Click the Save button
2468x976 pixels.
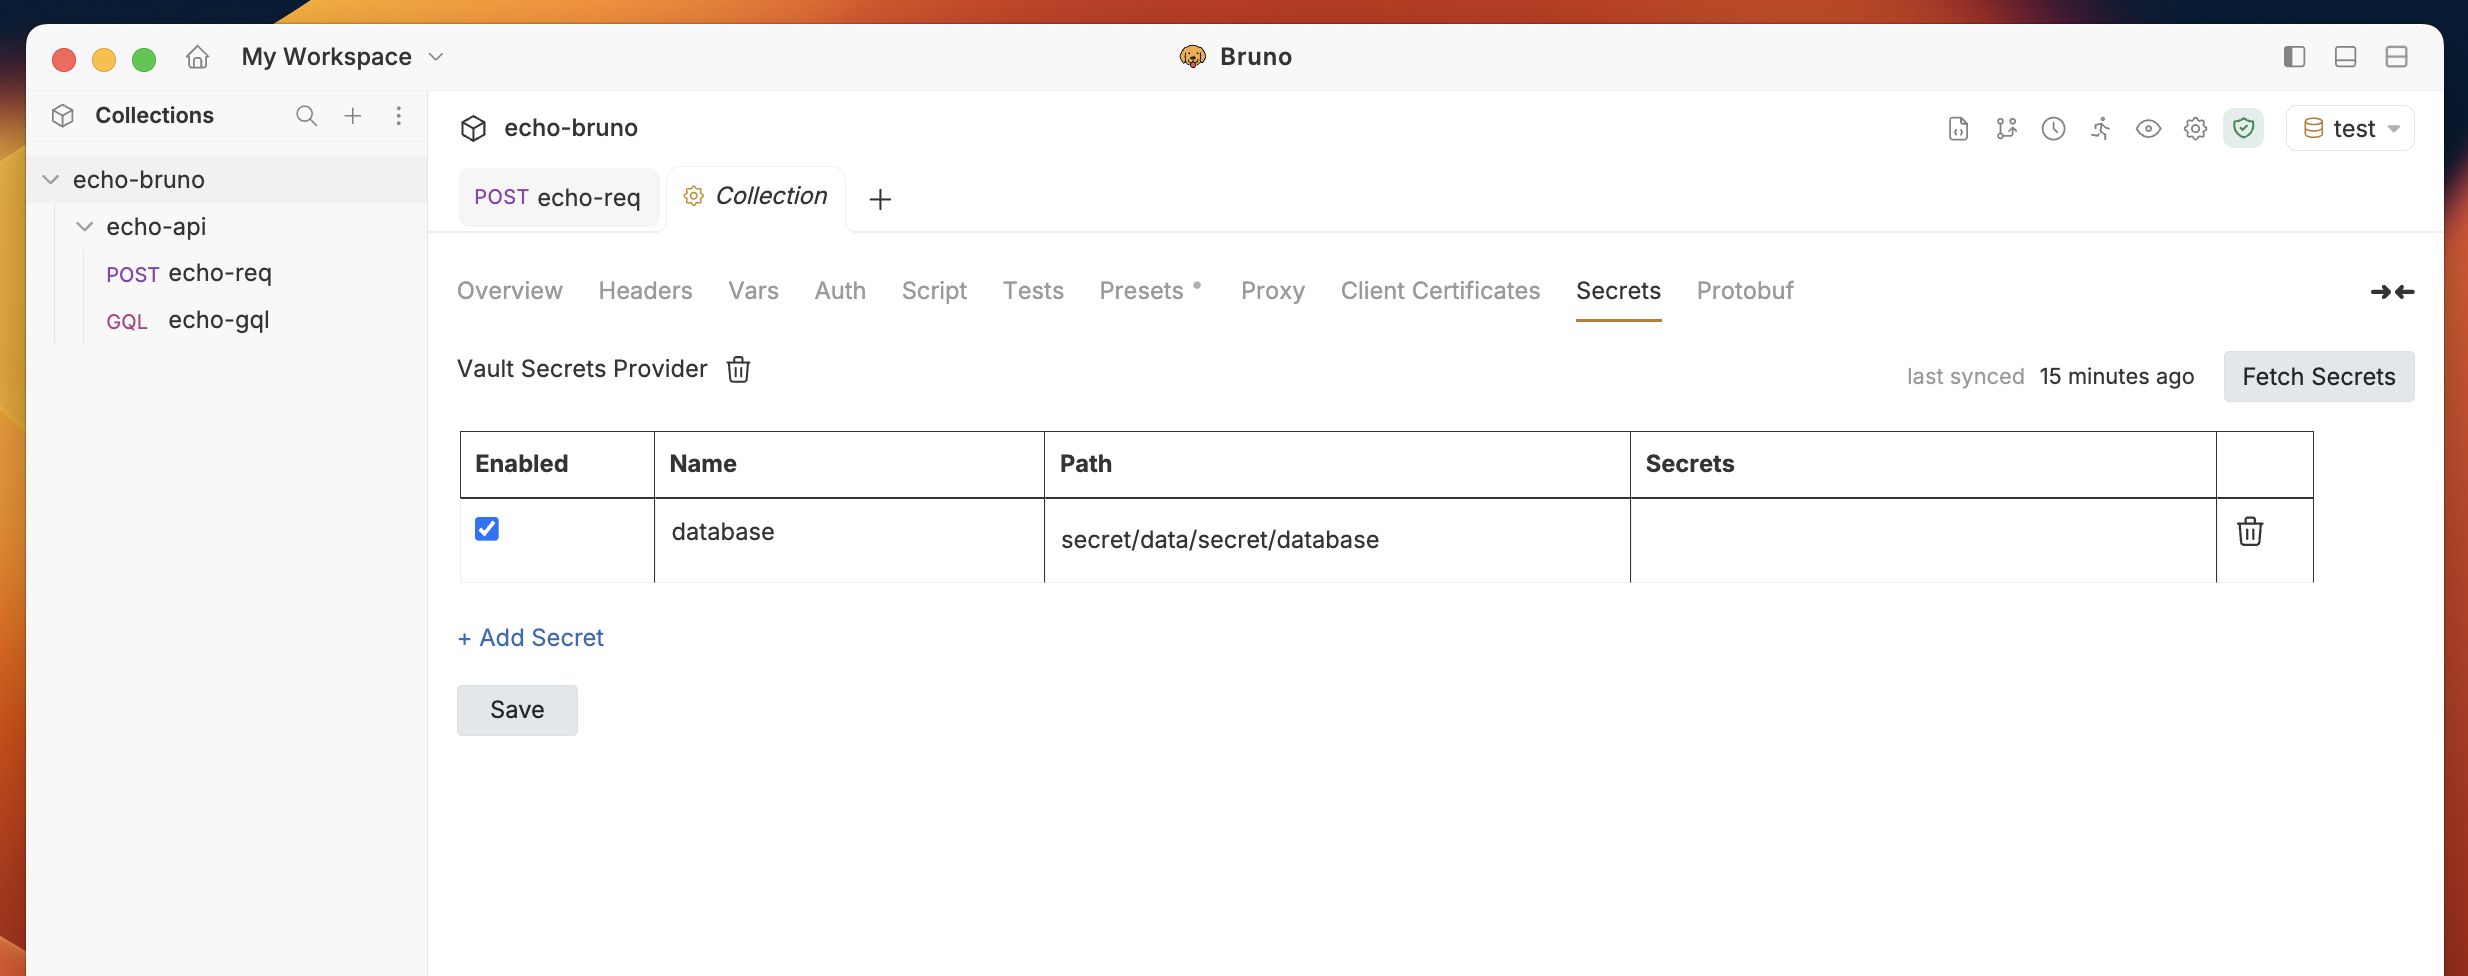point(517,710)
